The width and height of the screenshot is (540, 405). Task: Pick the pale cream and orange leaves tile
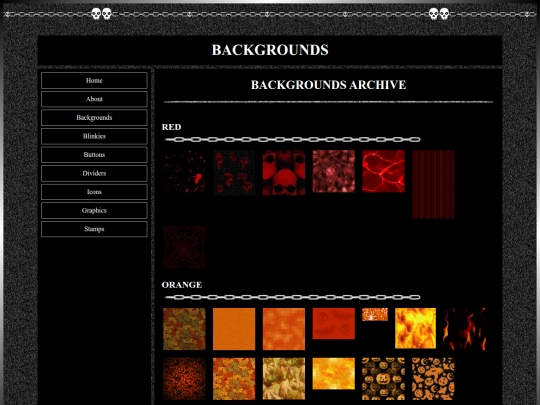[x=284, y=379]
